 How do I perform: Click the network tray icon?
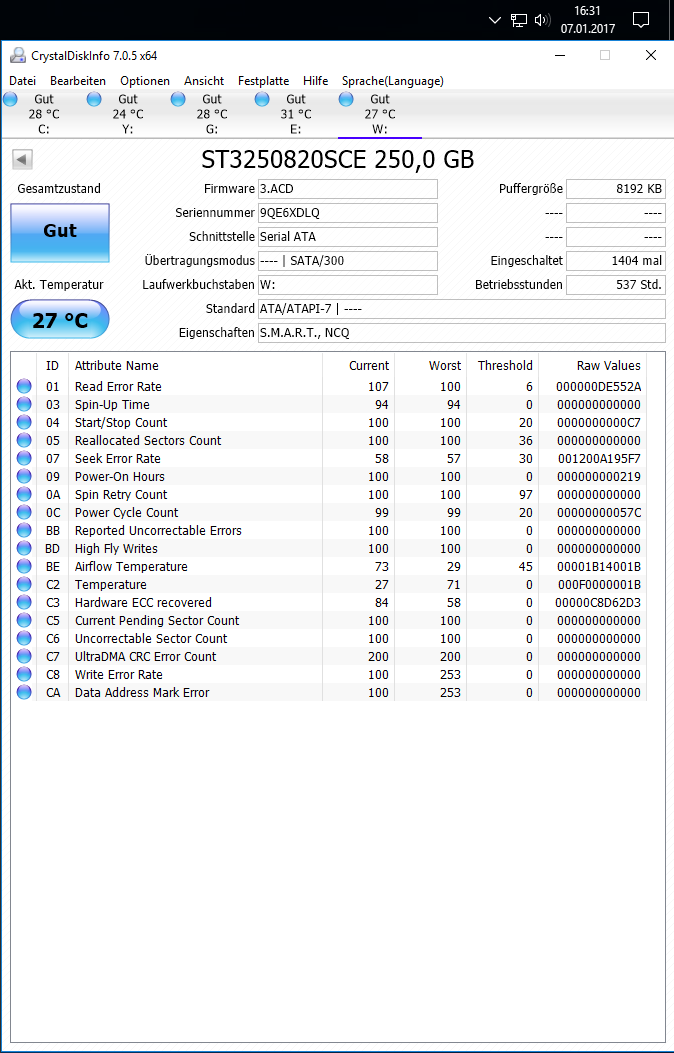pyautogui.click(x=519, y=20)
